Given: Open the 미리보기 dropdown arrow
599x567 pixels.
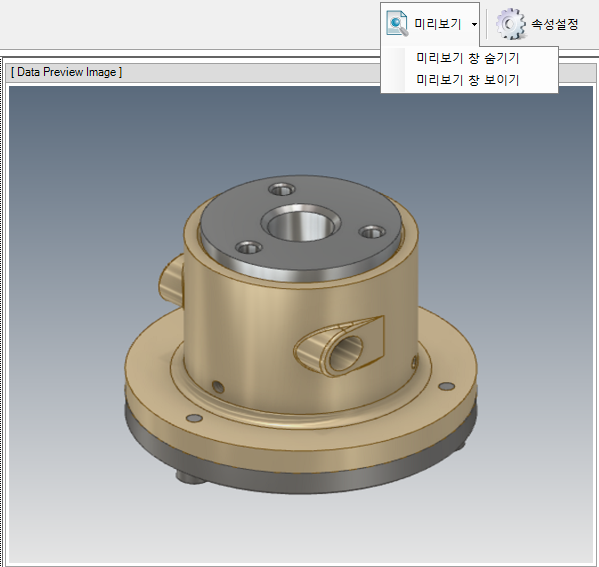Looking at the screenshot, I should pyautogui.click(x=474, y=24).
